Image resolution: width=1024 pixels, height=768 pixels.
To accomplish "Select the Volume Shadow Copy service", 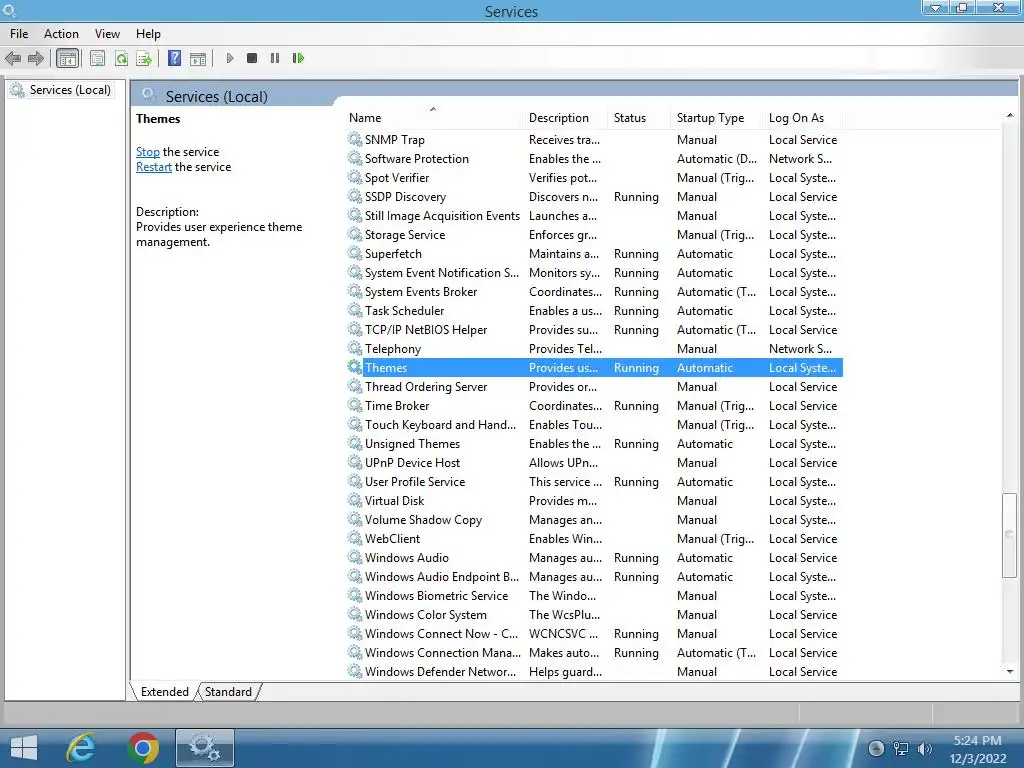I will (x=594, y=520).
